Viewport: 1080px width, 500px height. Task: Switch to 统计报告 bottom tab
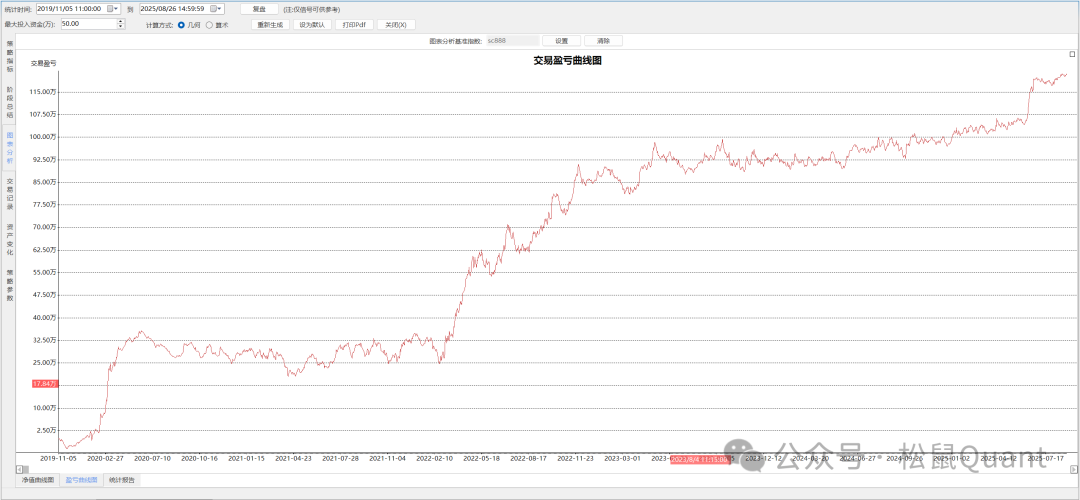123,480
